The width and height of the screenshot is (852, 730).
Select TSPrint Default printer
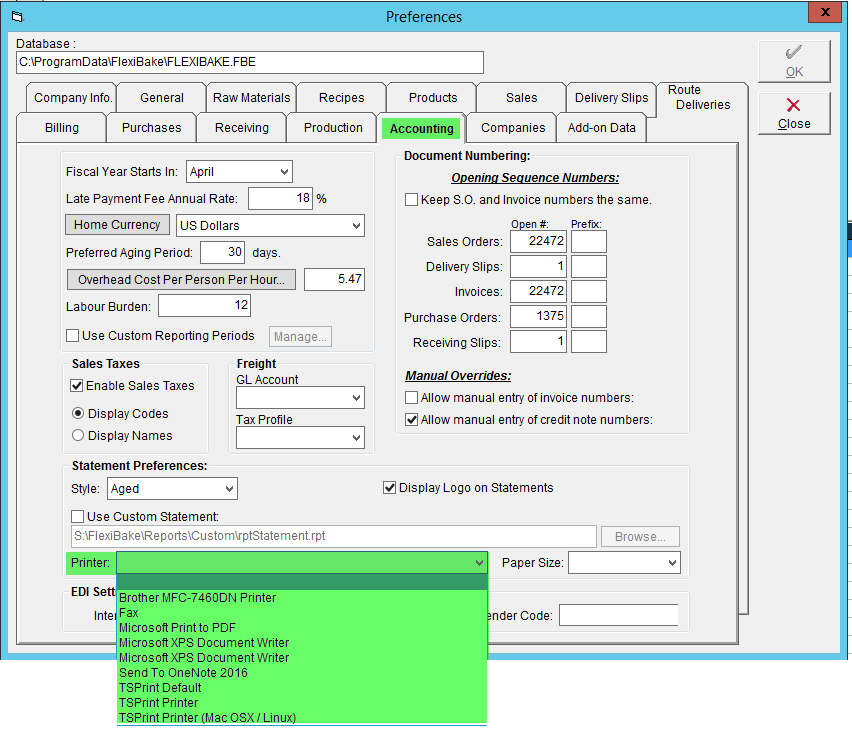(302, 688)
